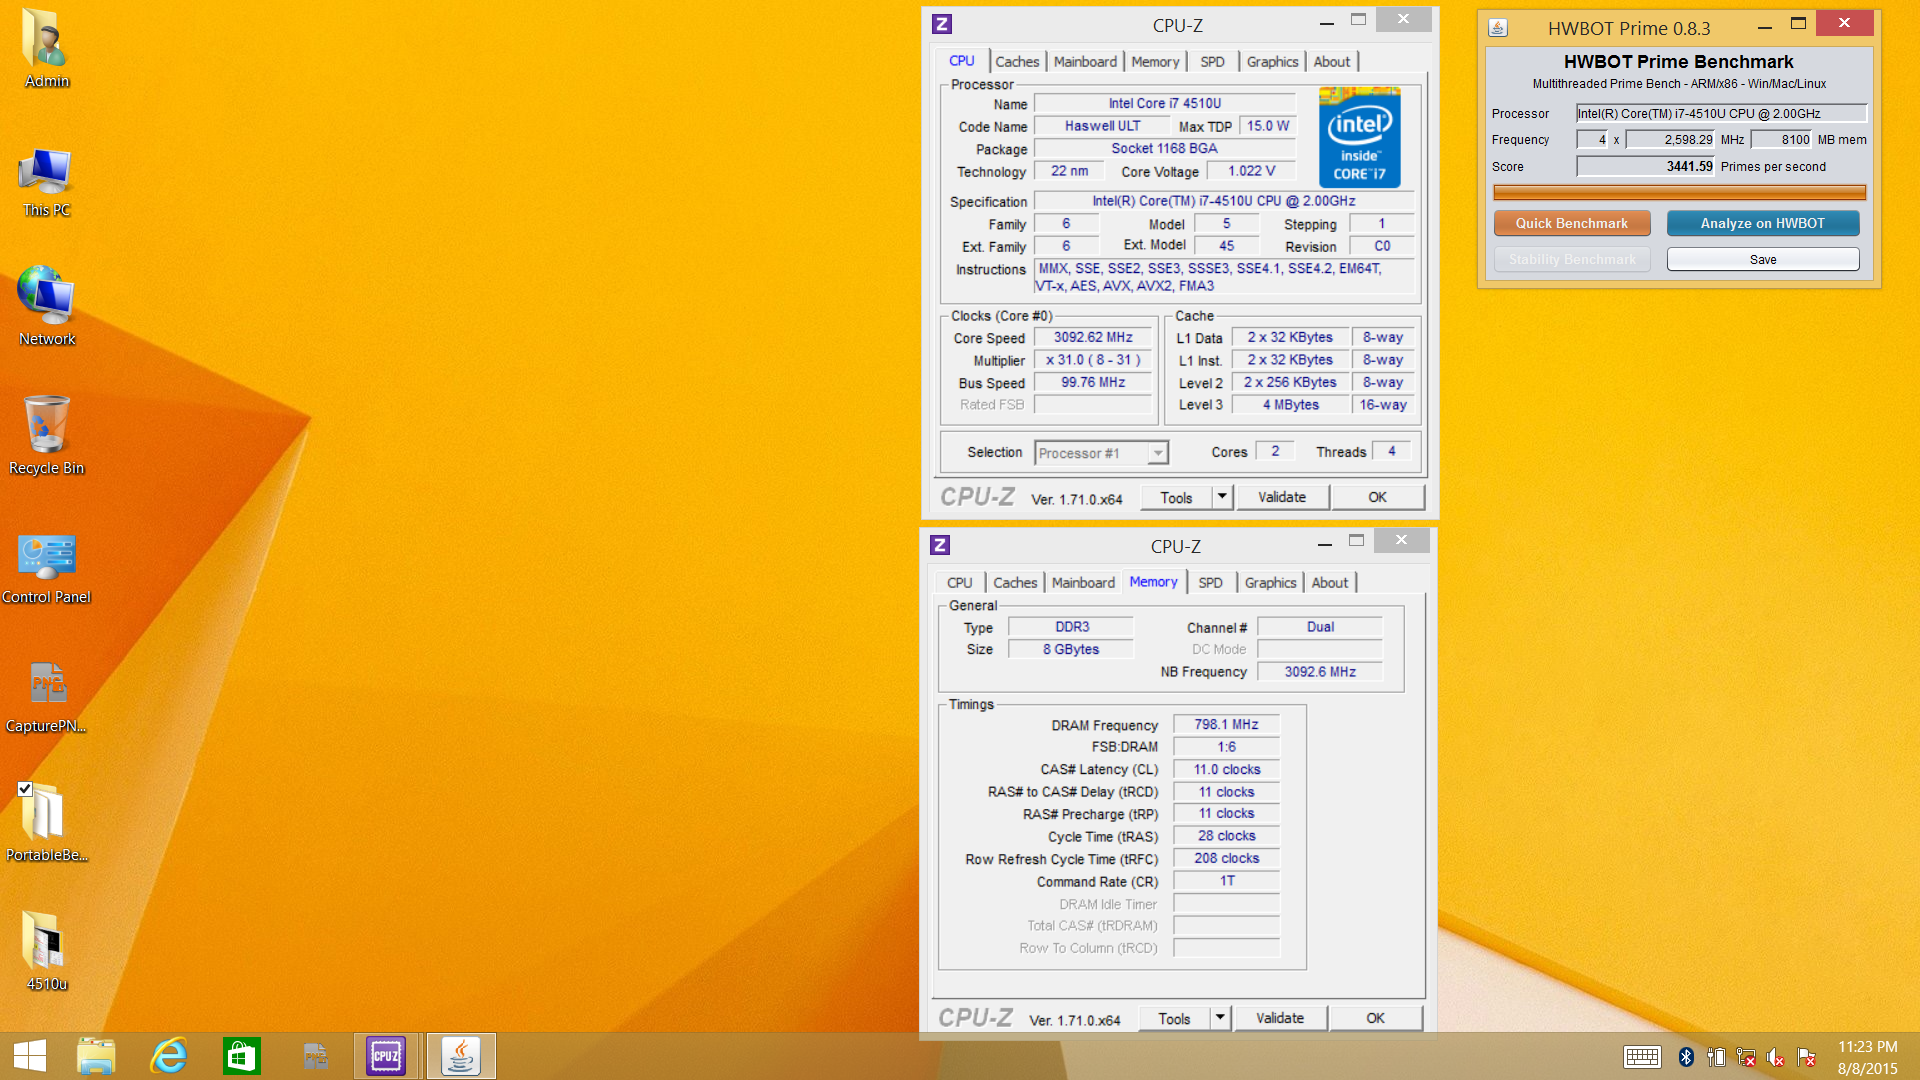
Task: Expand the Tools arrow in upper CPU-Z
Action: coord(1222,497)
